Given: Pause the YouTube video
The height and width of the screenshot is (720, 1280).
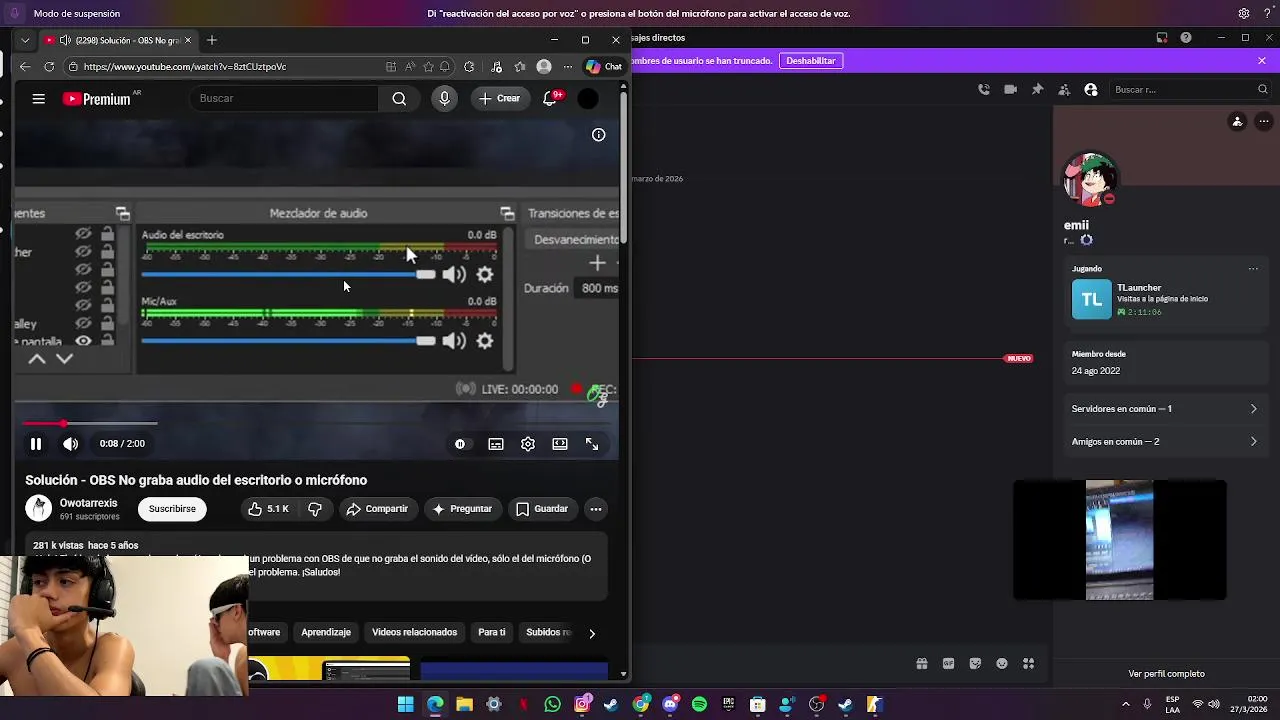Looking at the screenshot, I should tap(36, 444).
